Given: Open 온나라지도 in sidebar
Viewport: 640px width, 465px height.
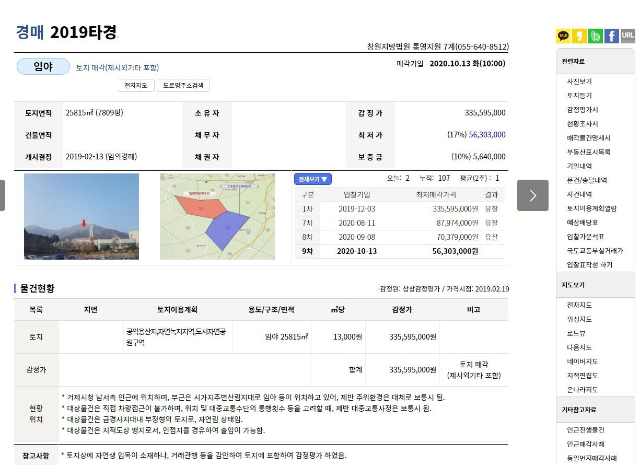Looking at the screenshot, I should pos(582,389).
